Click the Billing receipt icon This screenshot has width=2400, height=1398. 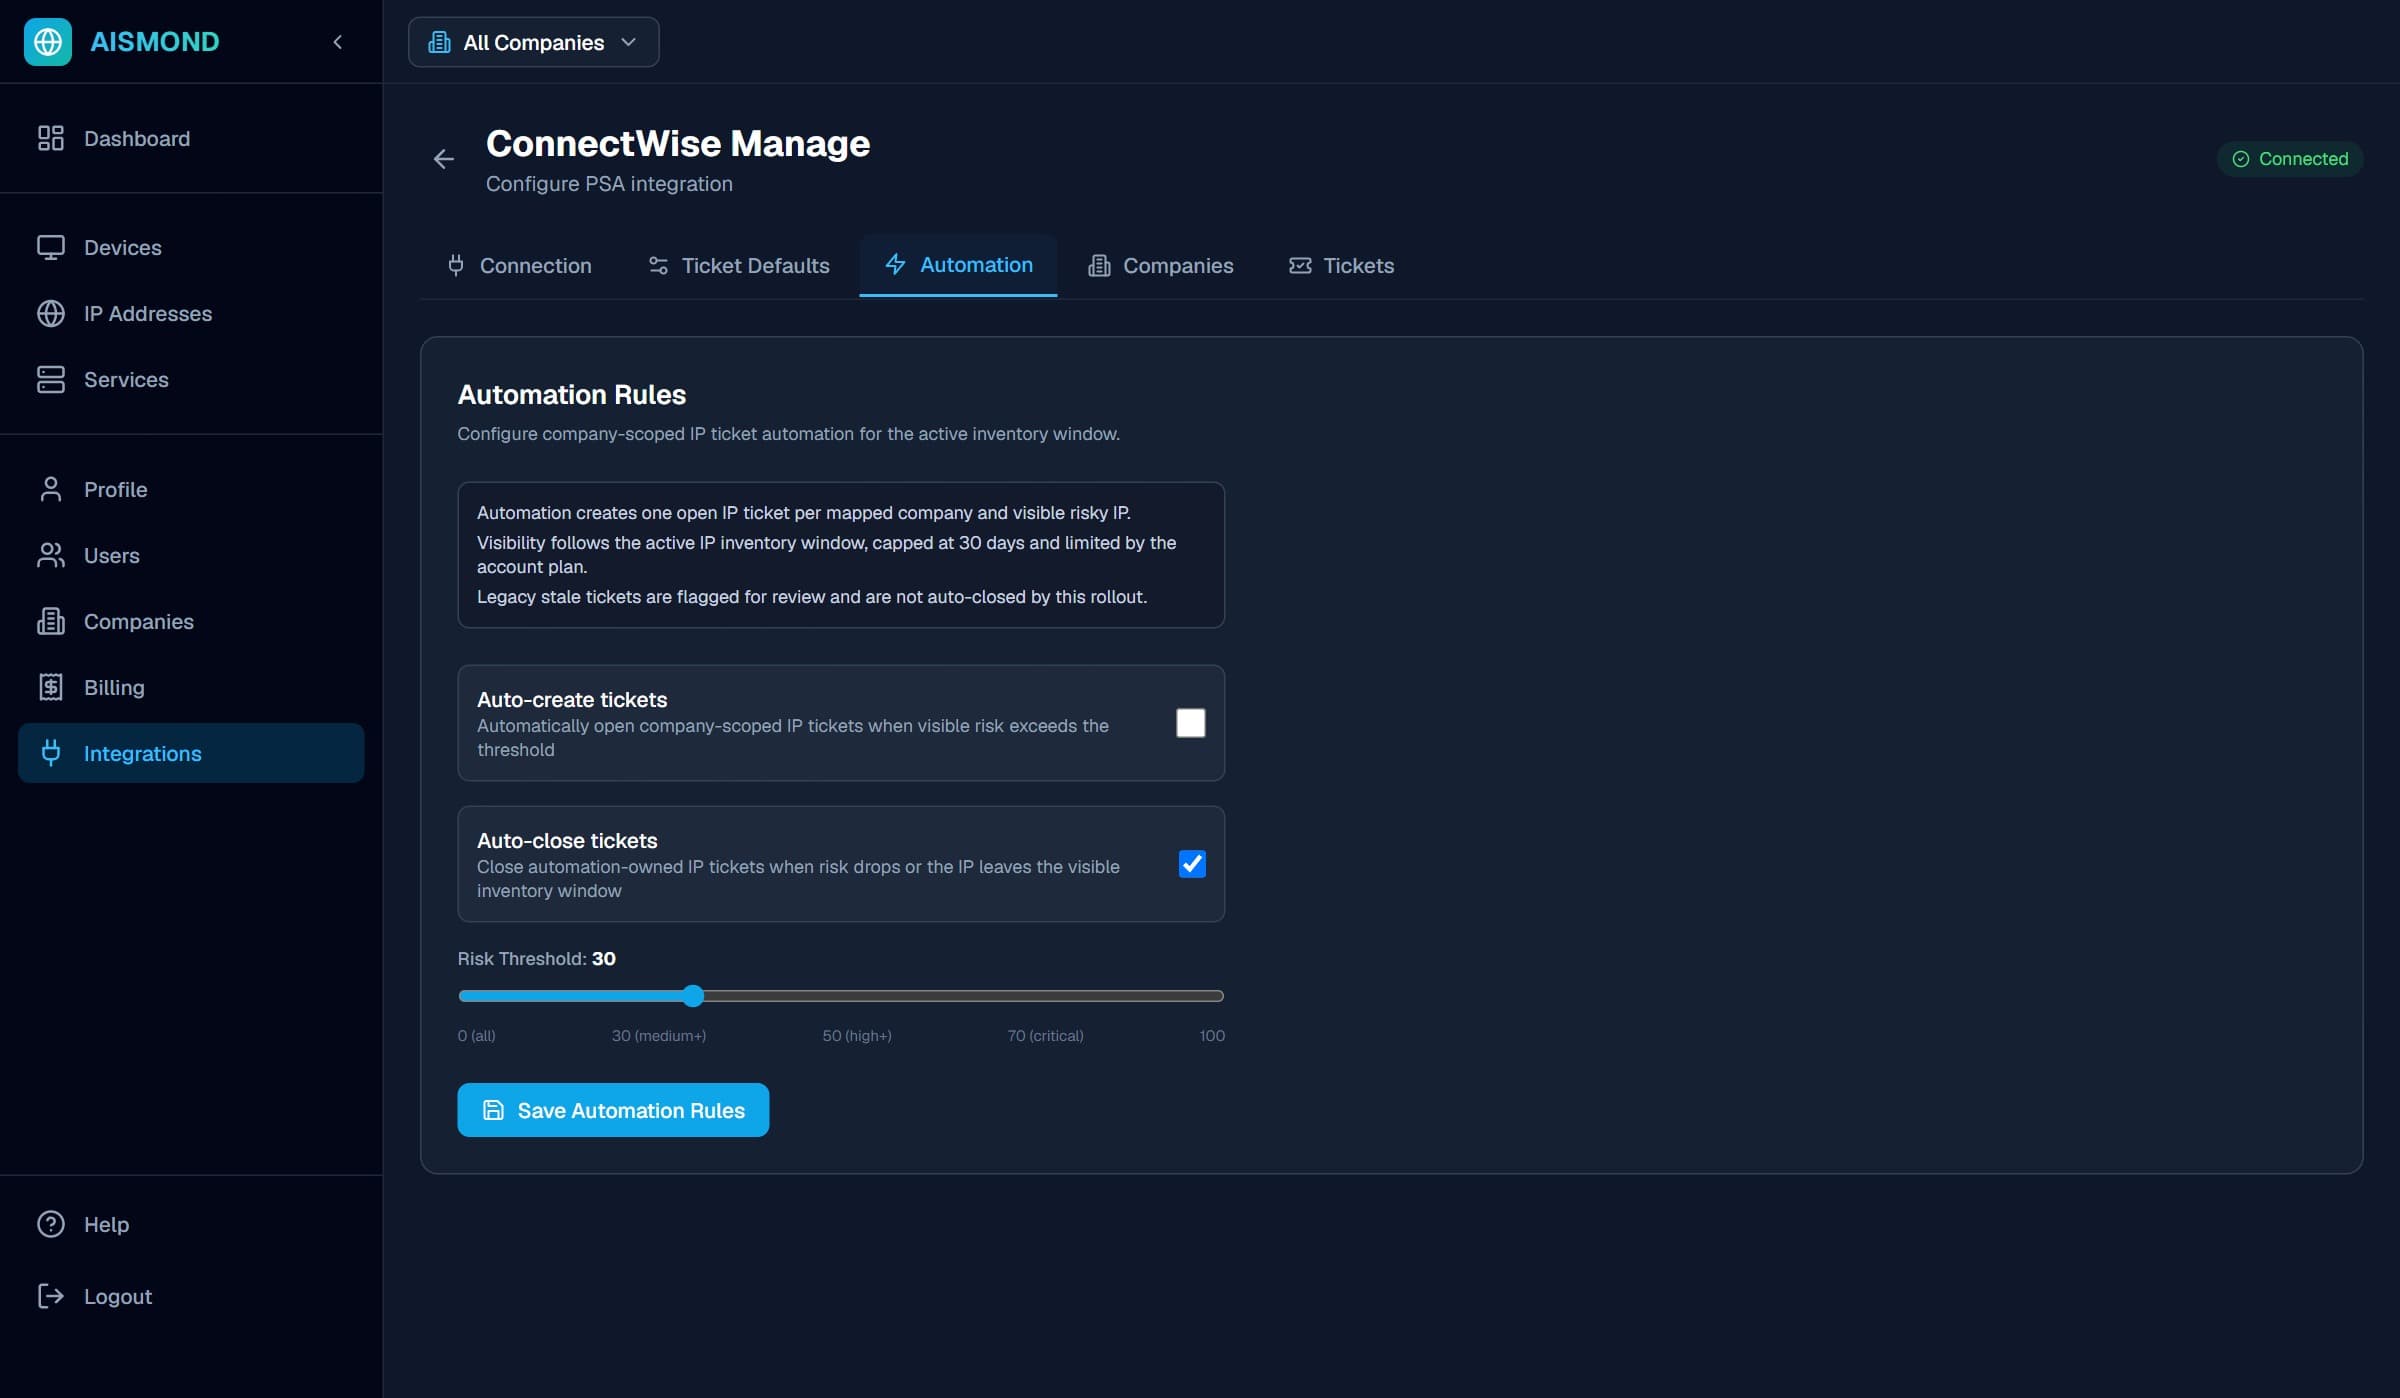[x=51, y=687]
